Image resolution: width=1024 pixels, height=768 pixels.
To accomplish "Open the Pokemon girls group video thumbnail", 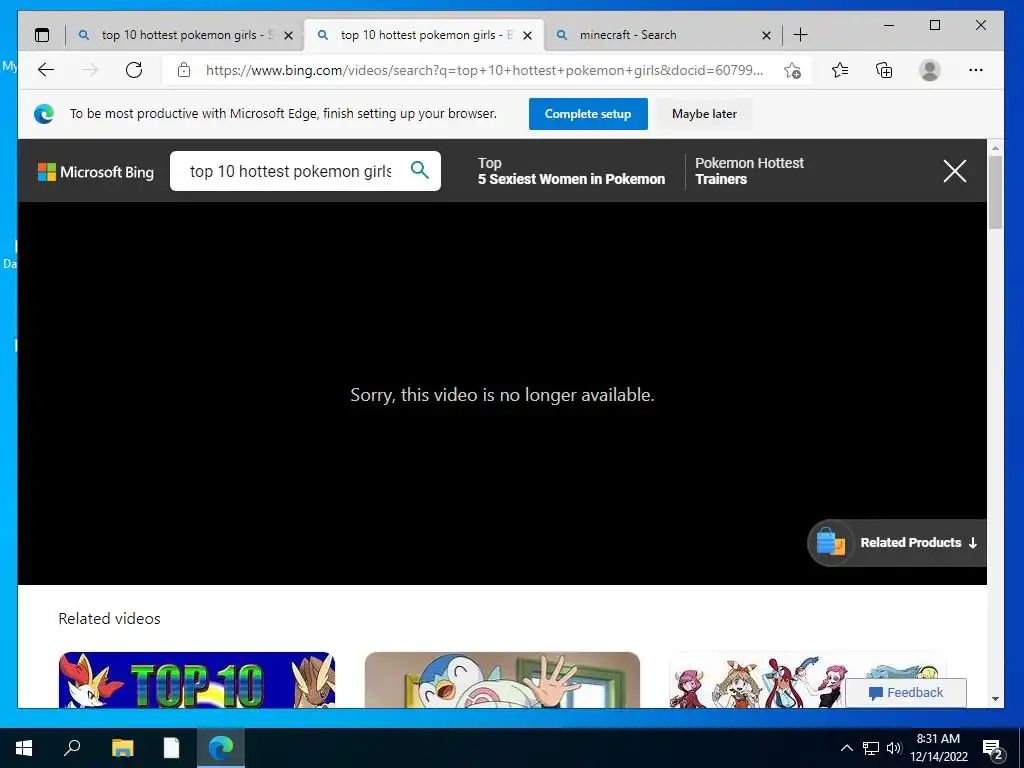I will pyautogui.click(x=807, y=680).
